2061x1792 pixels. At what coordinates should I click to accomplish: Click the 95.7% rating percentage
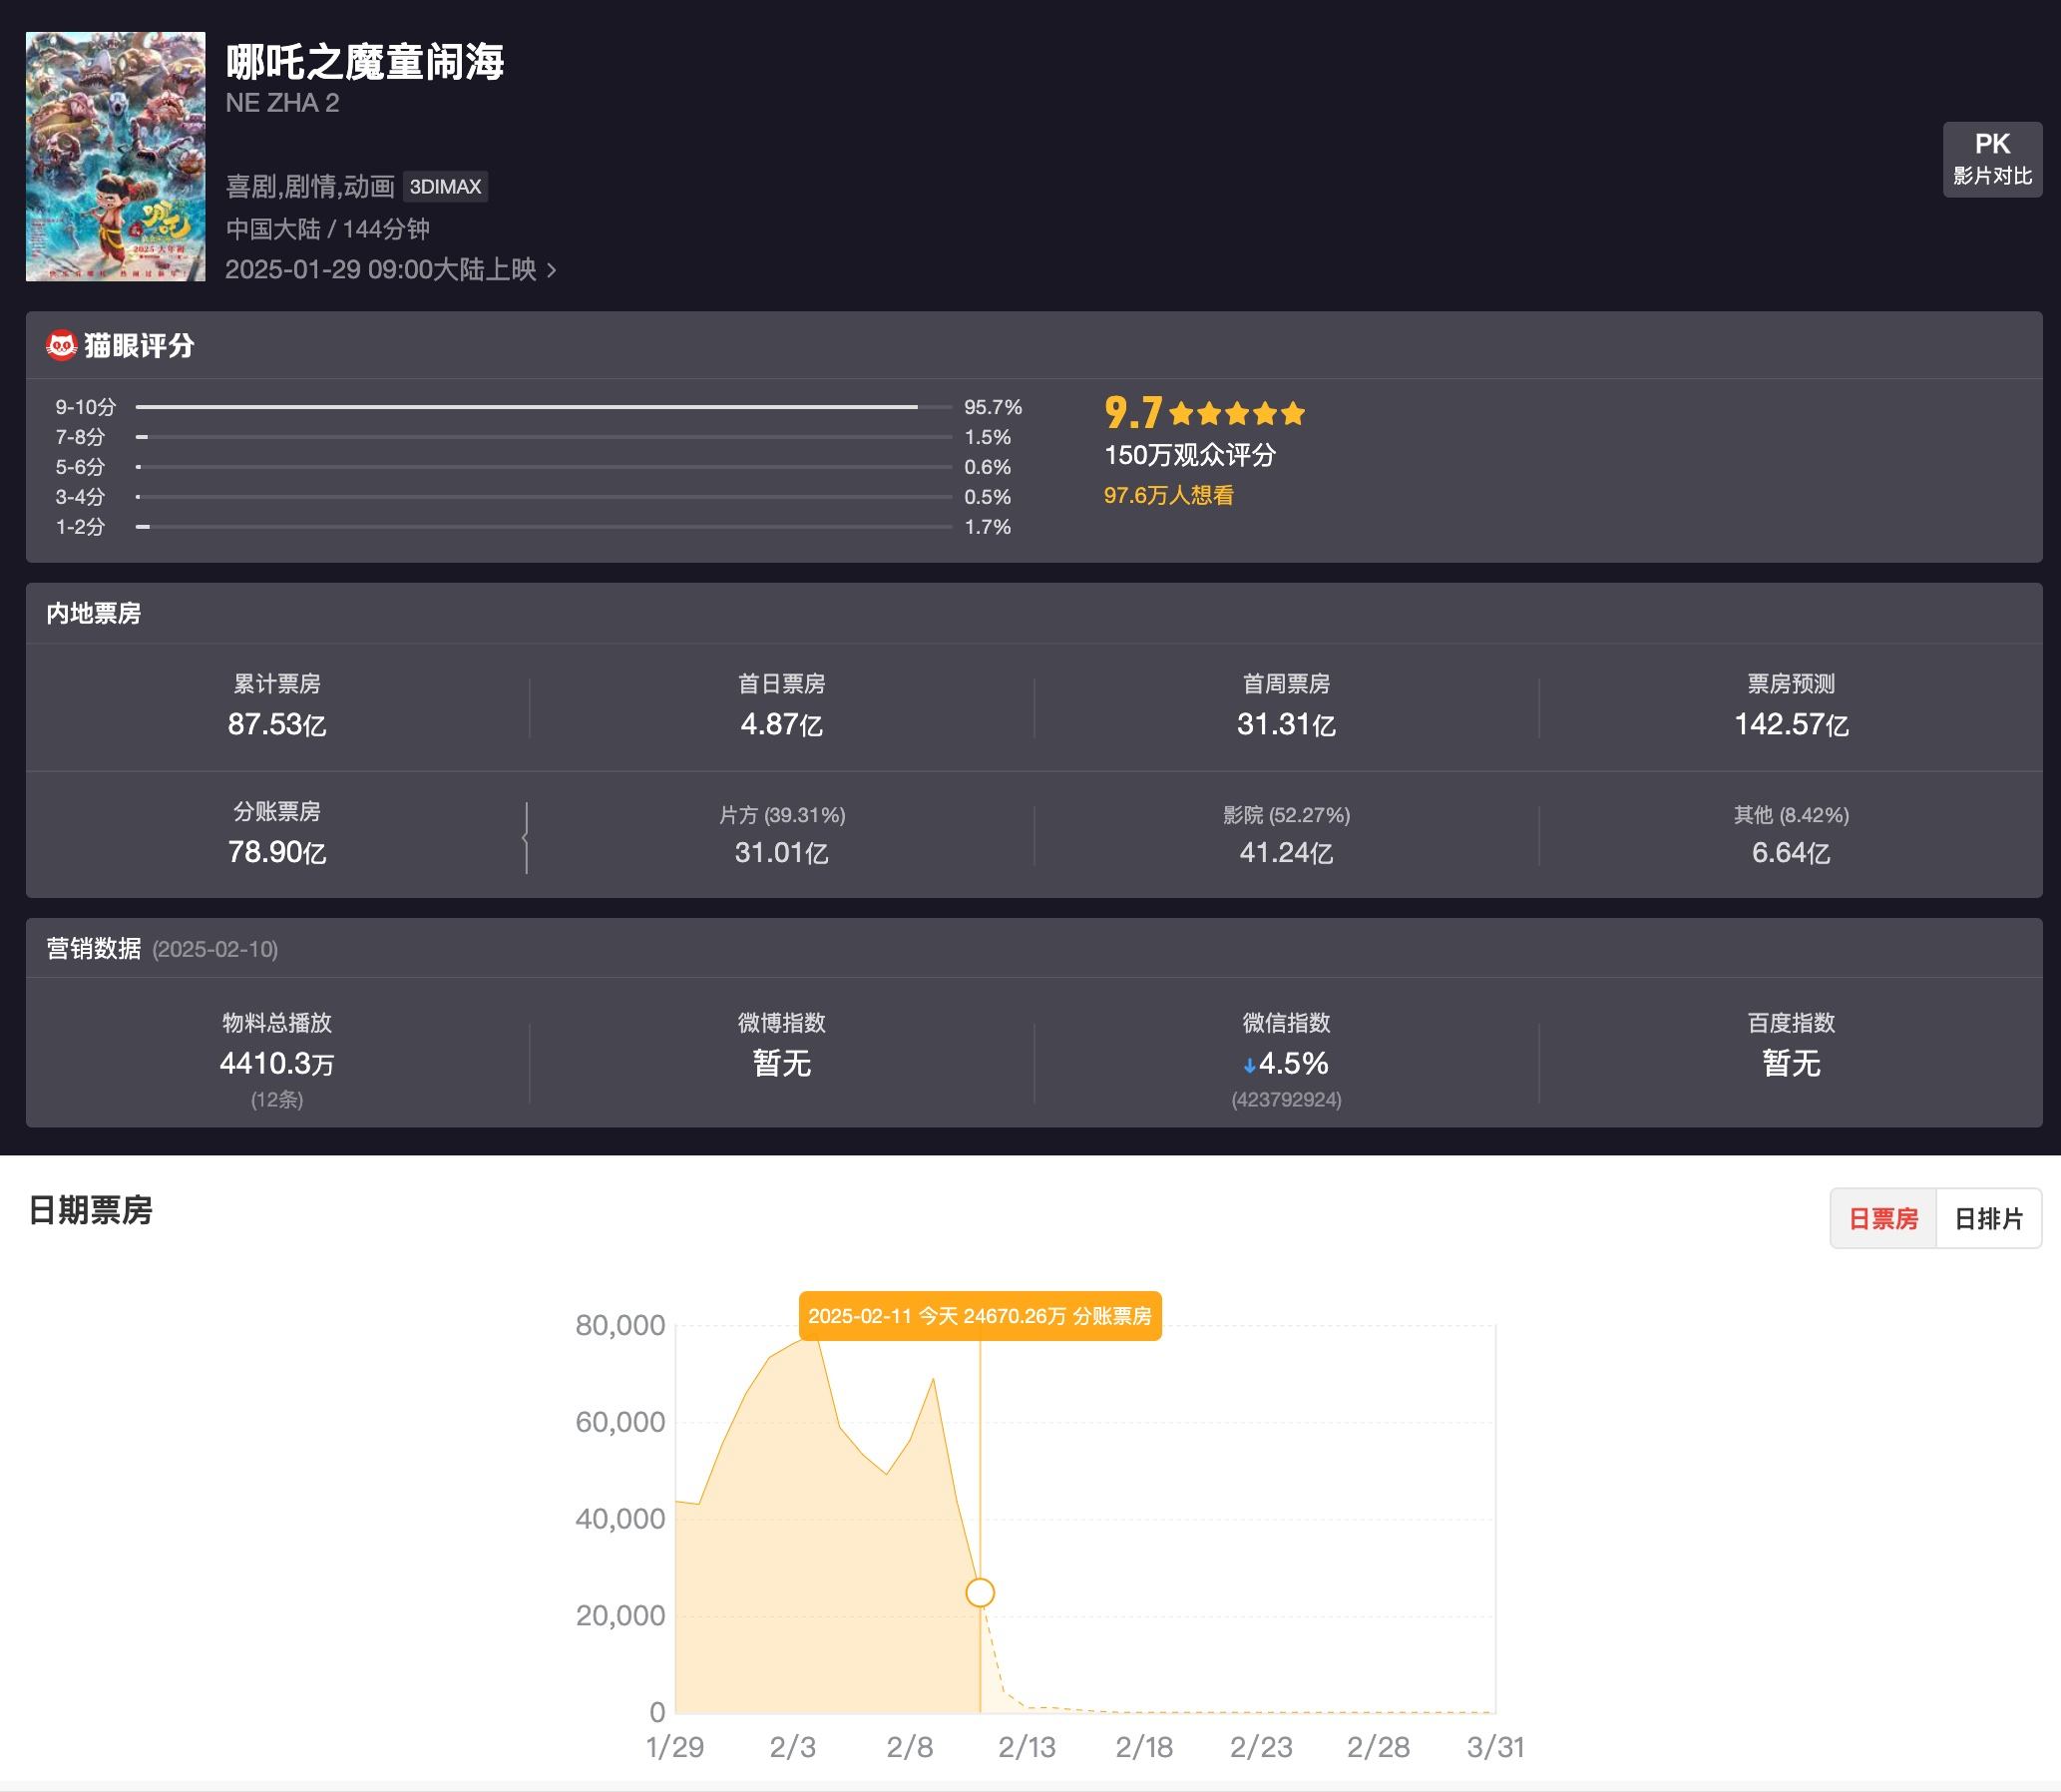pyautogui.click(x=993, y=407)
